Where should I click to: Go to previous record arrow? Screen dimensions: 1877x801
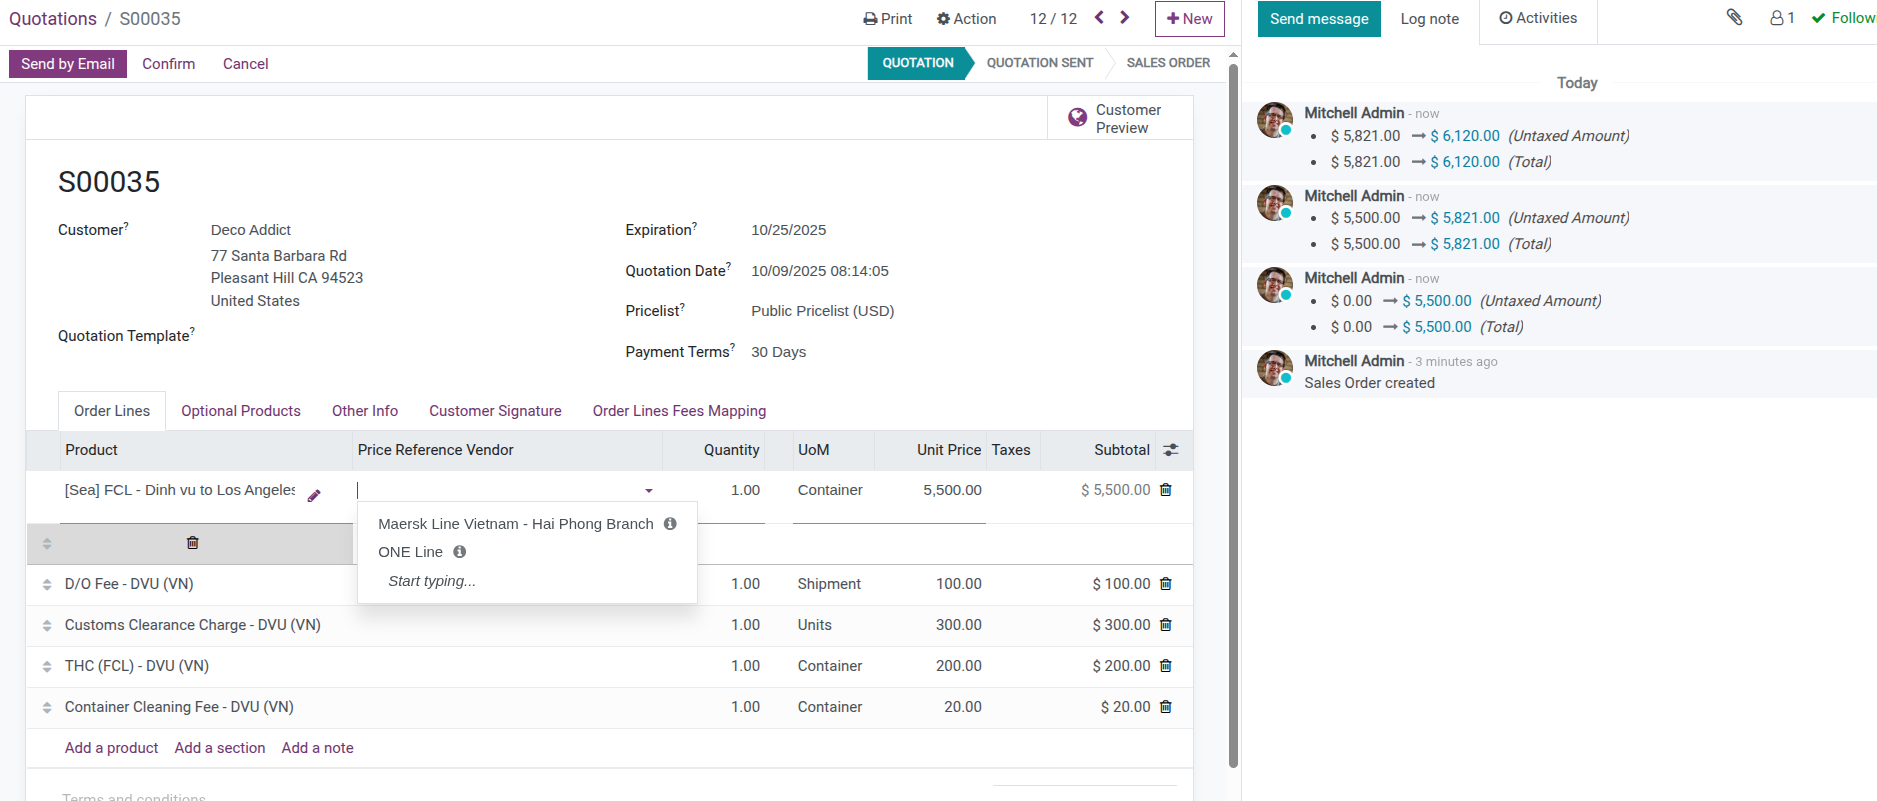(x=1099, y=18)
